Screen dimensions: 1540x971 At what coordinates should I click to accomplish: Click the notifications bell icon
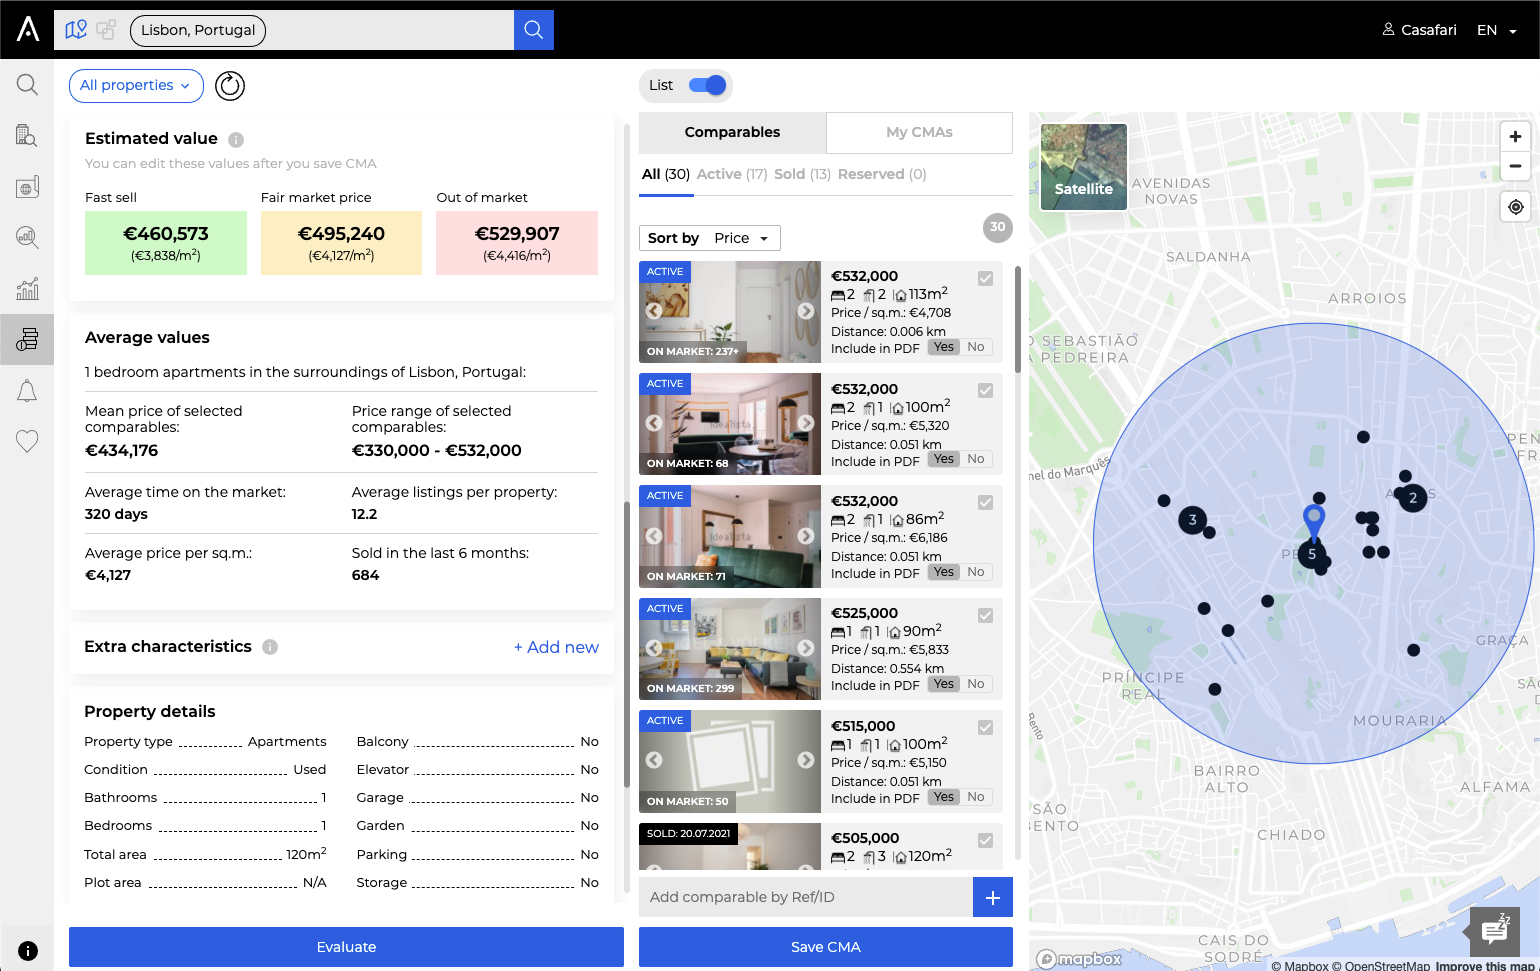coord(26,390)
